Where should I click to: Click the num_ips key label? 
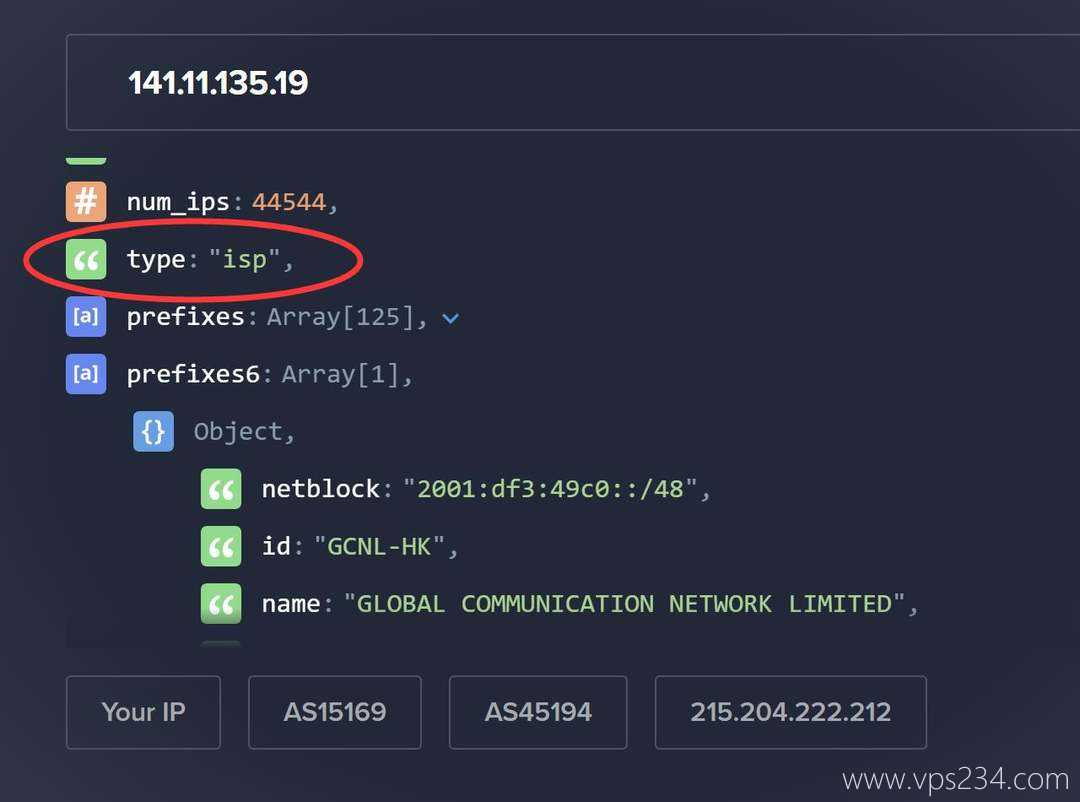[x=178, y=203]
